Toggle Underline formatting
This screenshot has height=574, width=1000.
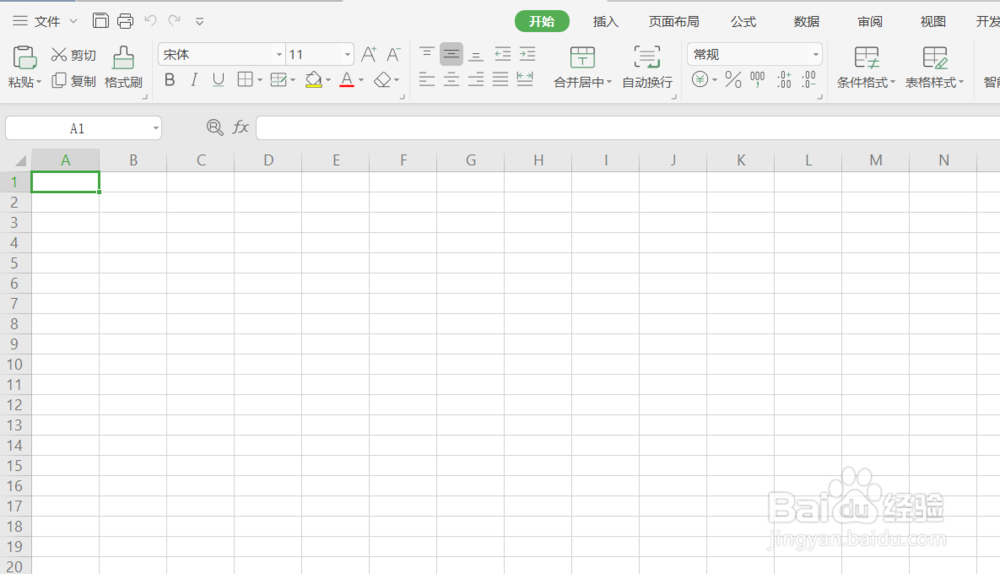pyautogui.click(x=218, y=80)
